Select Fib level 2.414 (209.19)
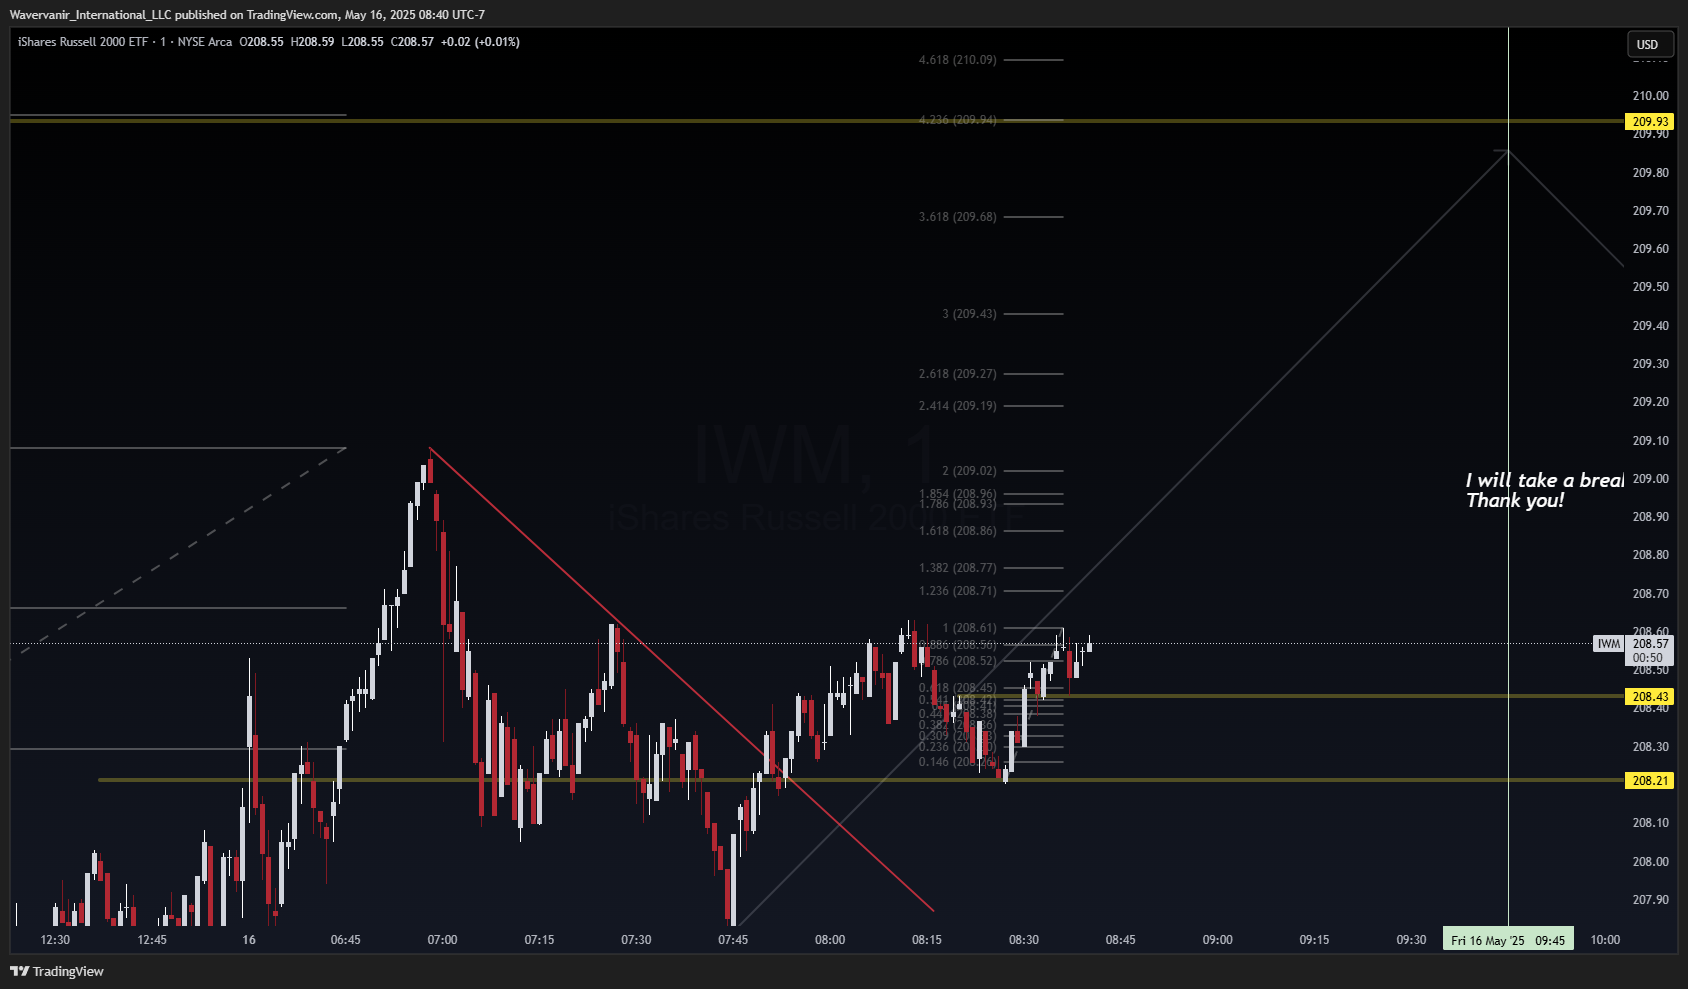1688x989 pixels. [x=957, y=406]
